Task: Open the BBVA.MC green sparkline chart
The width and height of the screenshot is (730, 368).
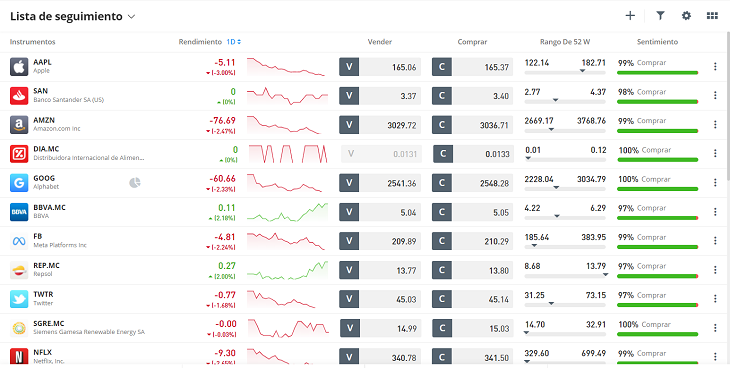Action: 287,212
